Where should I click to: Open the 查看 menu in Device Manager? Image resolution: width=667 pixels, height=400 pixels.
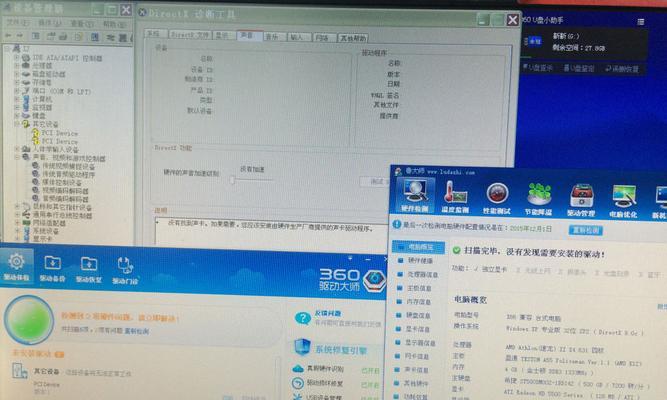point(82,24)
